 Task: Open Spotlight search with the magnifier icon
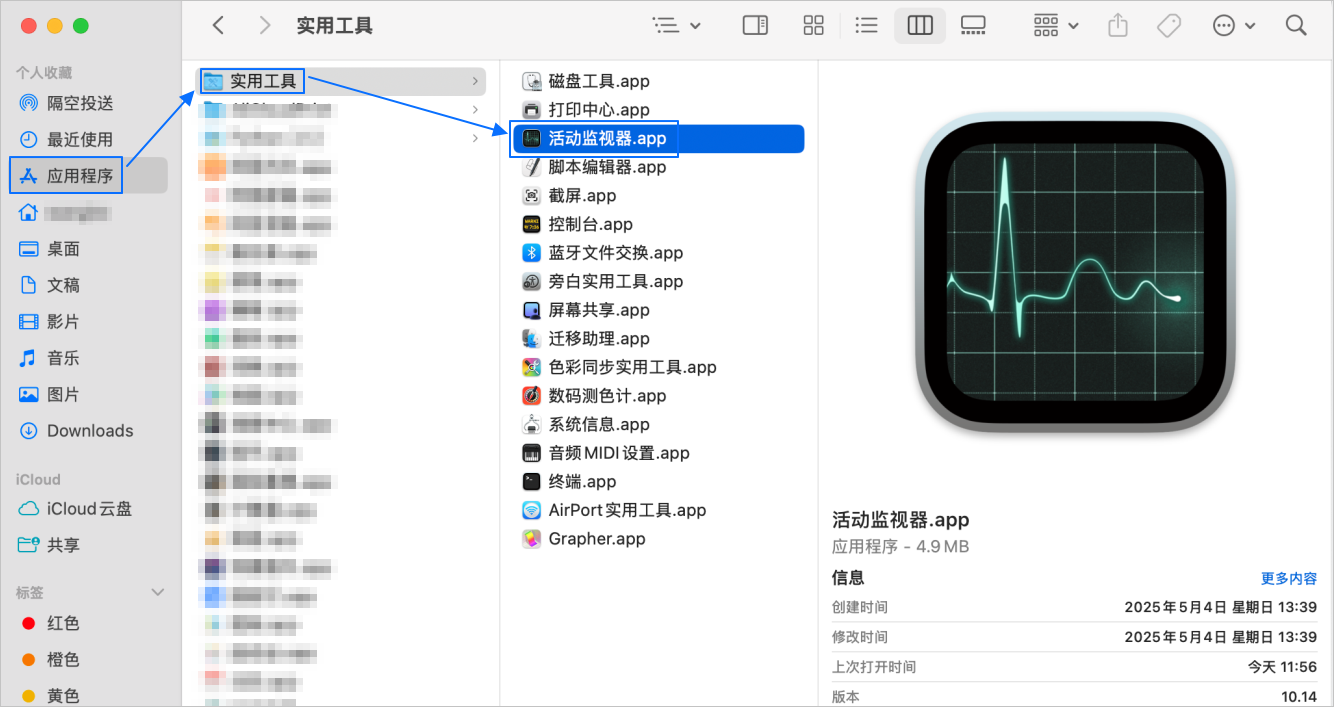(x=1297, y=25)
